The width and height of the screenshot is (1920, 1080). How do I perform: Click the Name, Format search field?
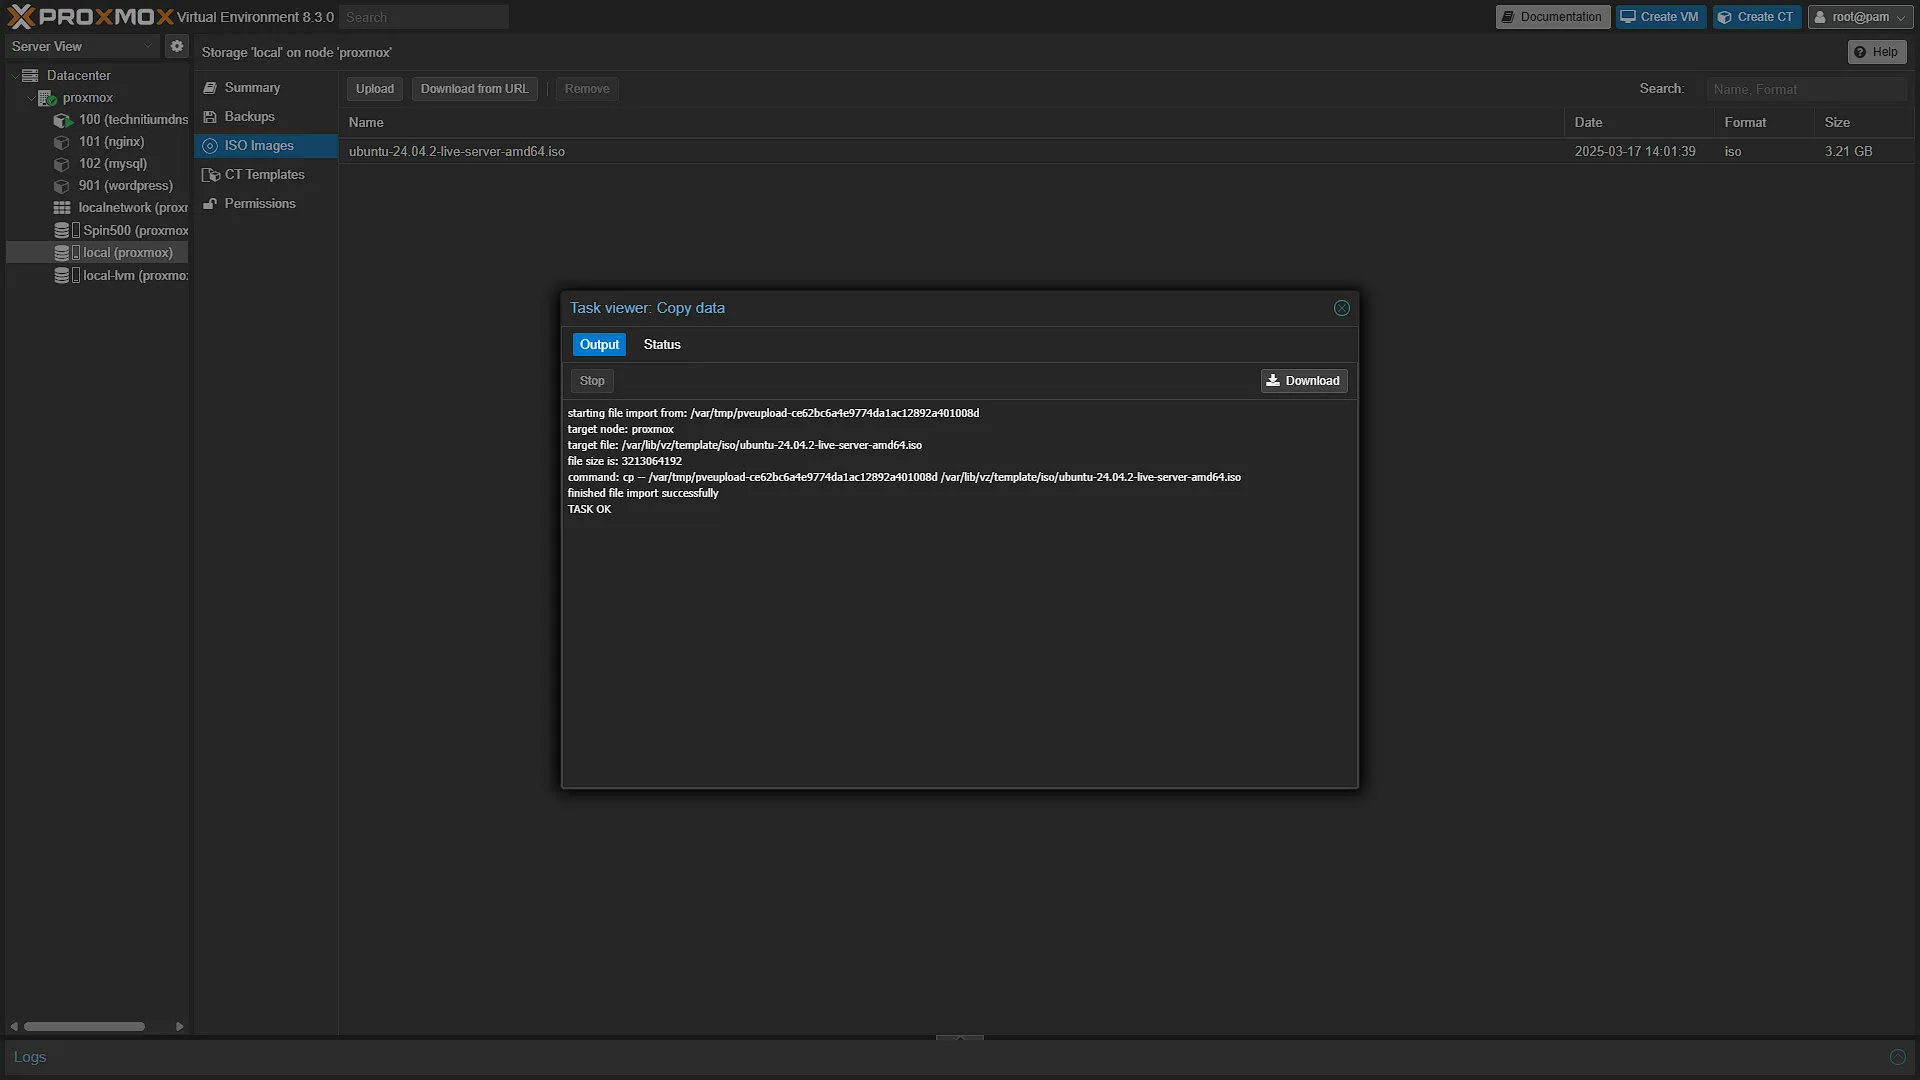click(x=1806, y=89)
